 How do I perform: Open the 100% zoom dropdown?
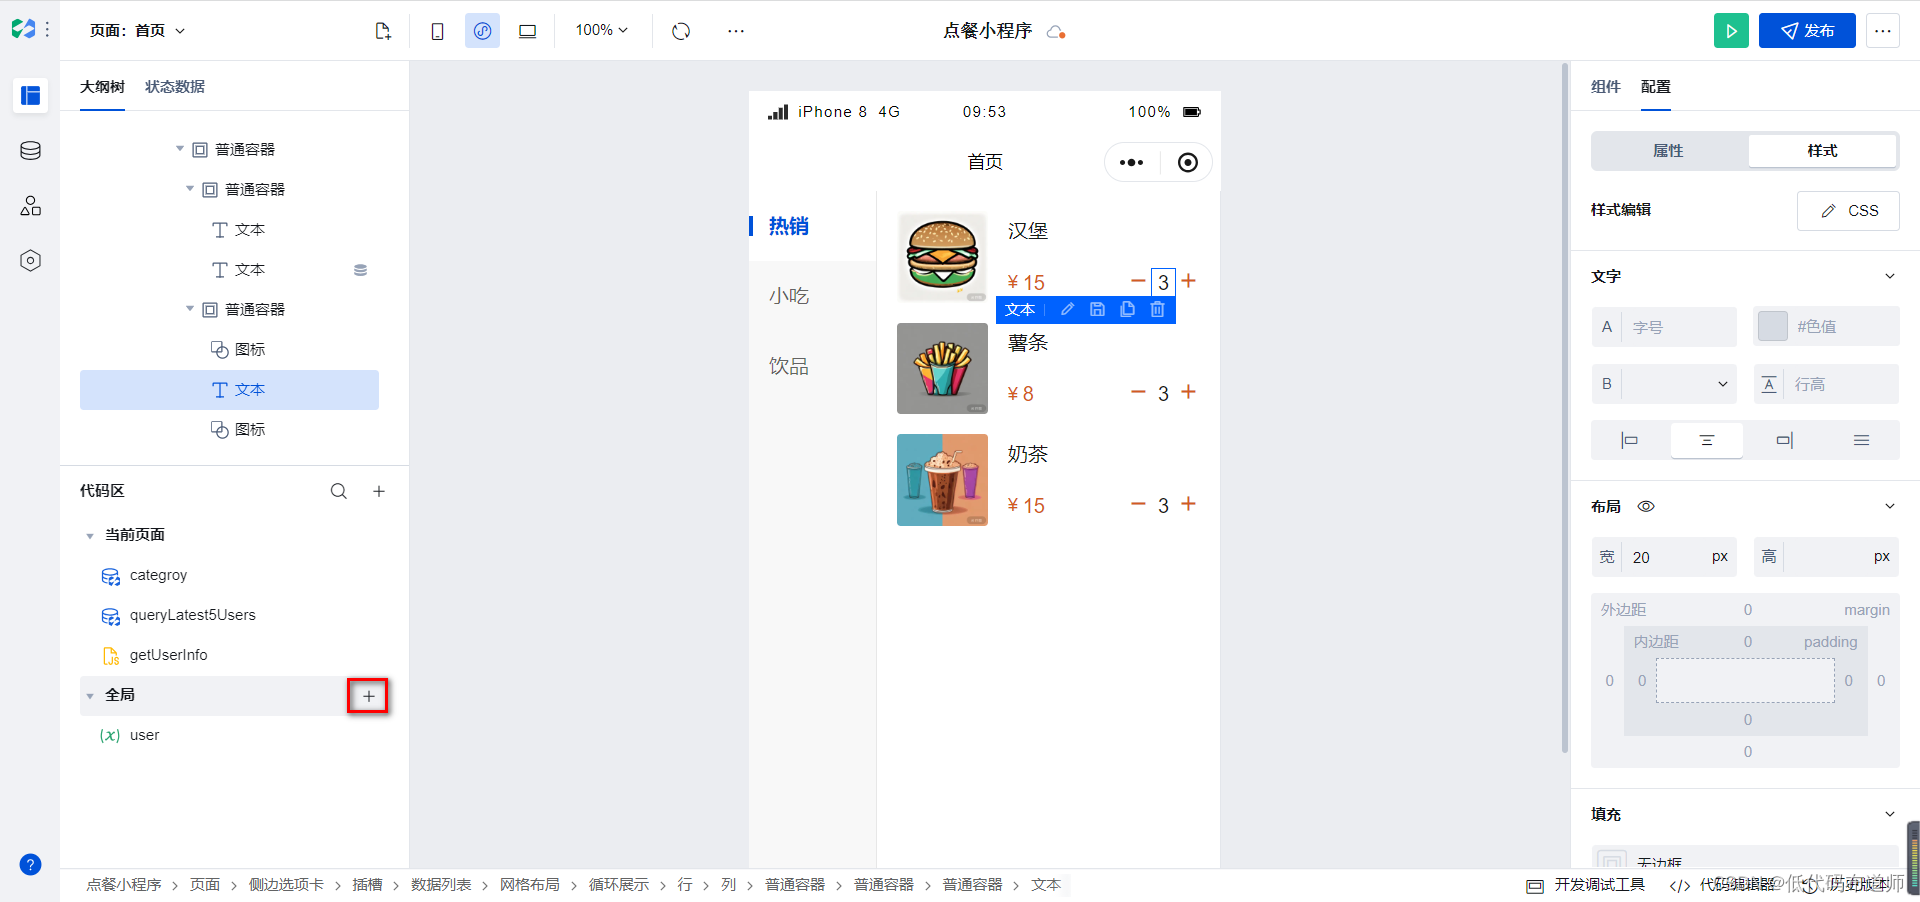point(602,31)
